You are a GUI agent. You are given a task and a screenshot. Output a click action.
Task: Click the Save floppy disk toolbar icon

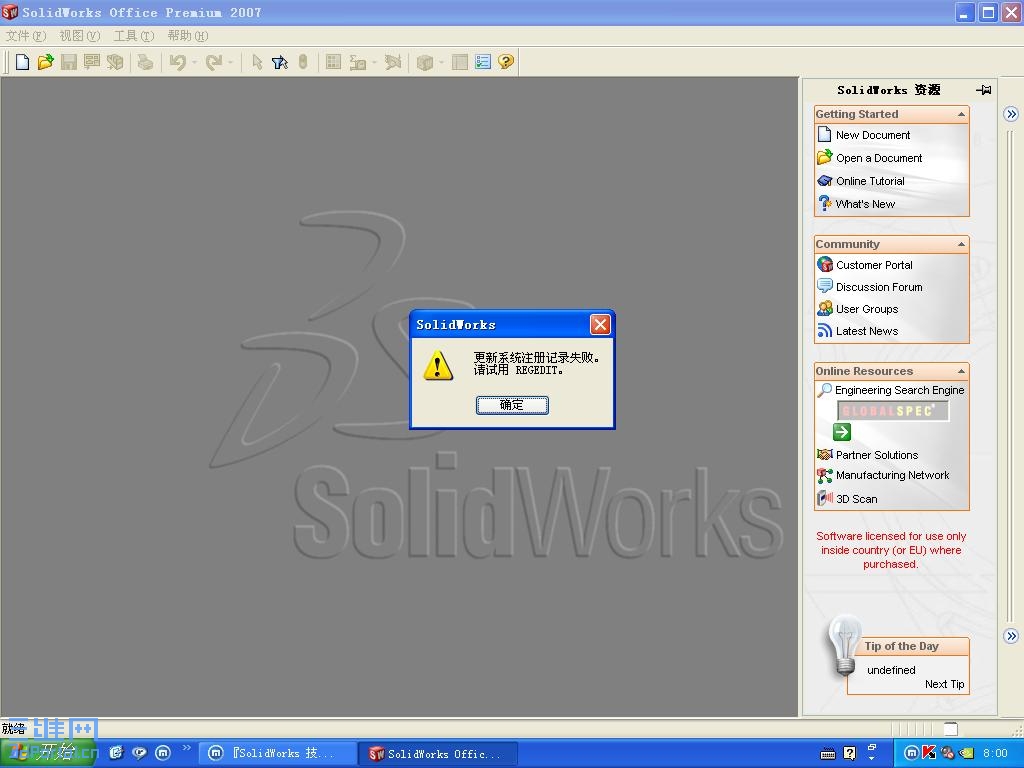click(69, 62)
